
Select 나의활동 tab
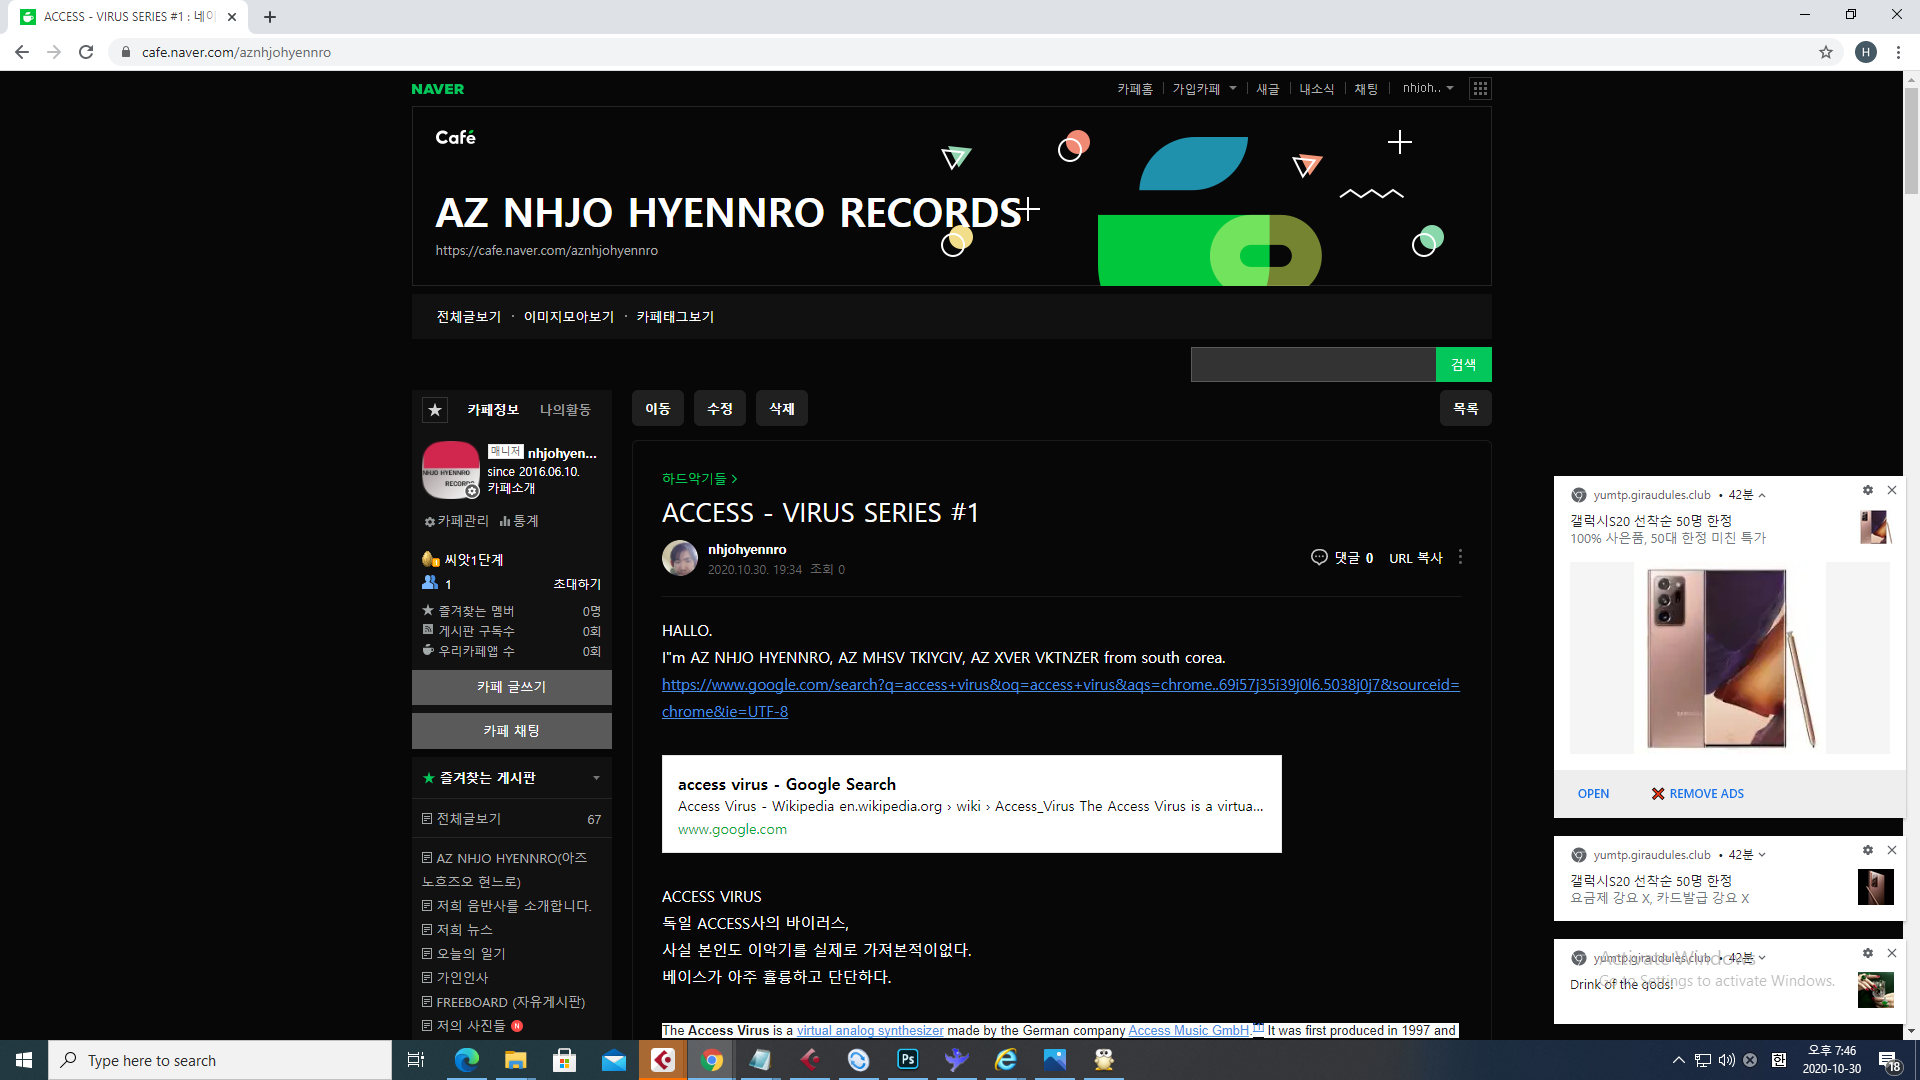tap(565, 410)
